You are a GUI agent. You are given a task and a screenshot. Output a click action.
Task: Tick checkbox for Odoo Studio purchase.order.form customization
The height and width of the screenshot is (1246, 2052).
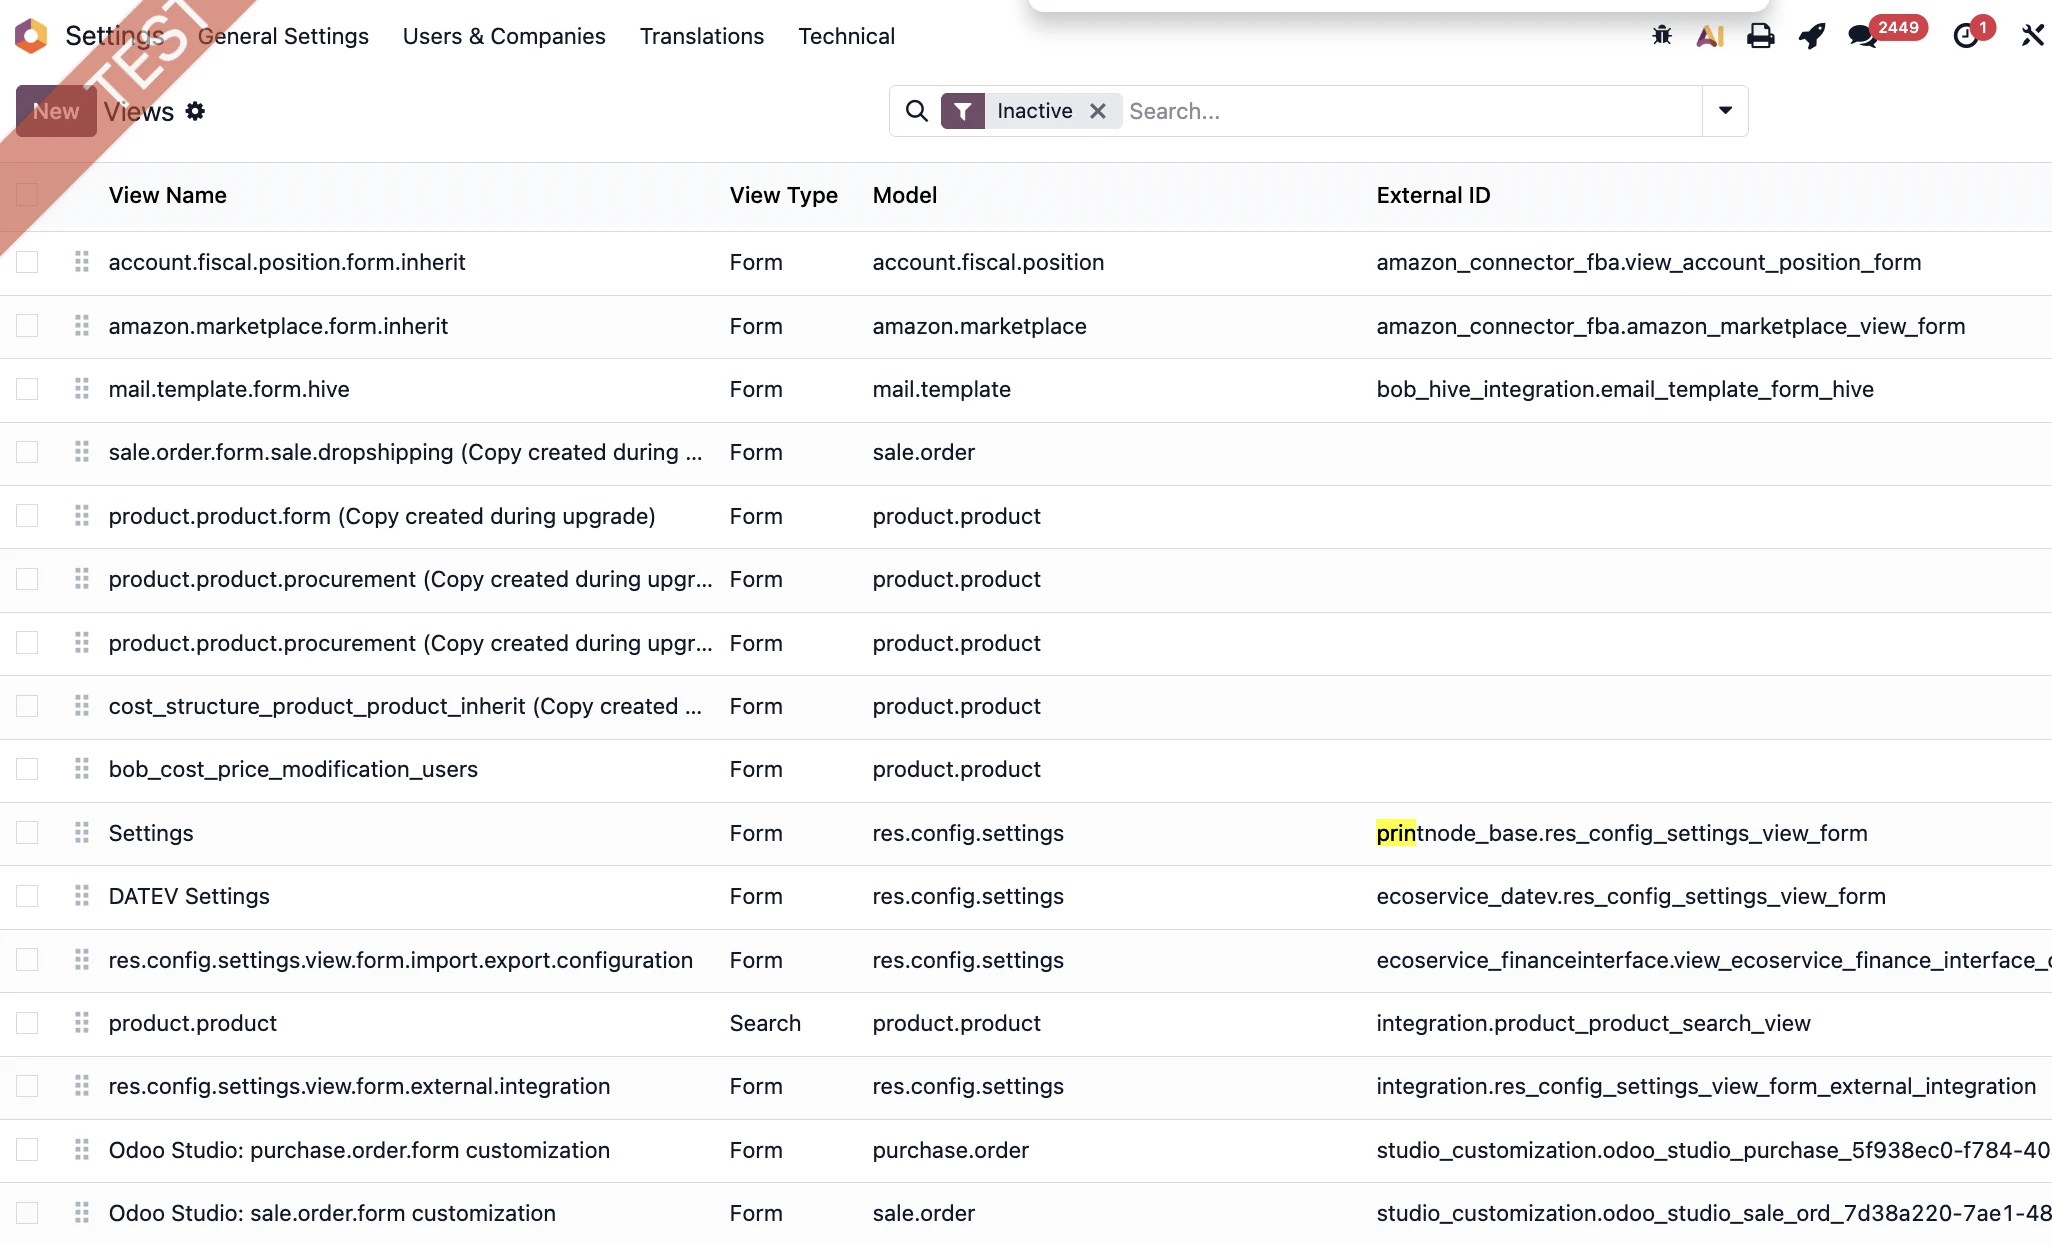click(27, 1150)
